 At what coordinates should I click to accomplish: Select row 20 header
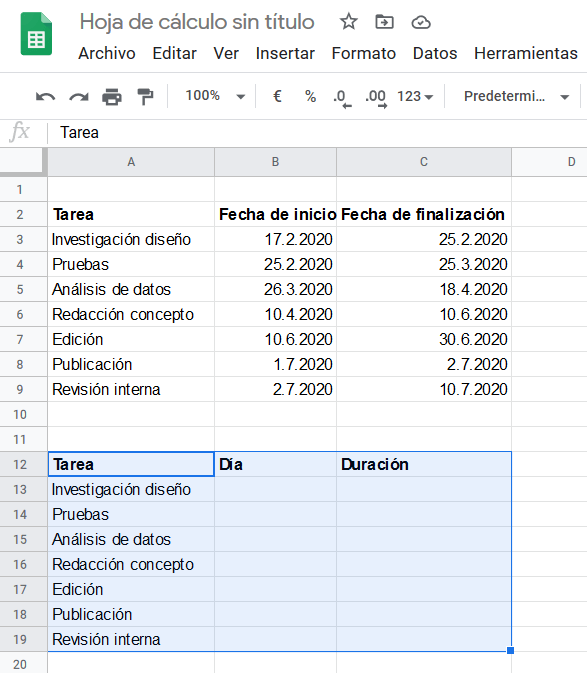24,664
